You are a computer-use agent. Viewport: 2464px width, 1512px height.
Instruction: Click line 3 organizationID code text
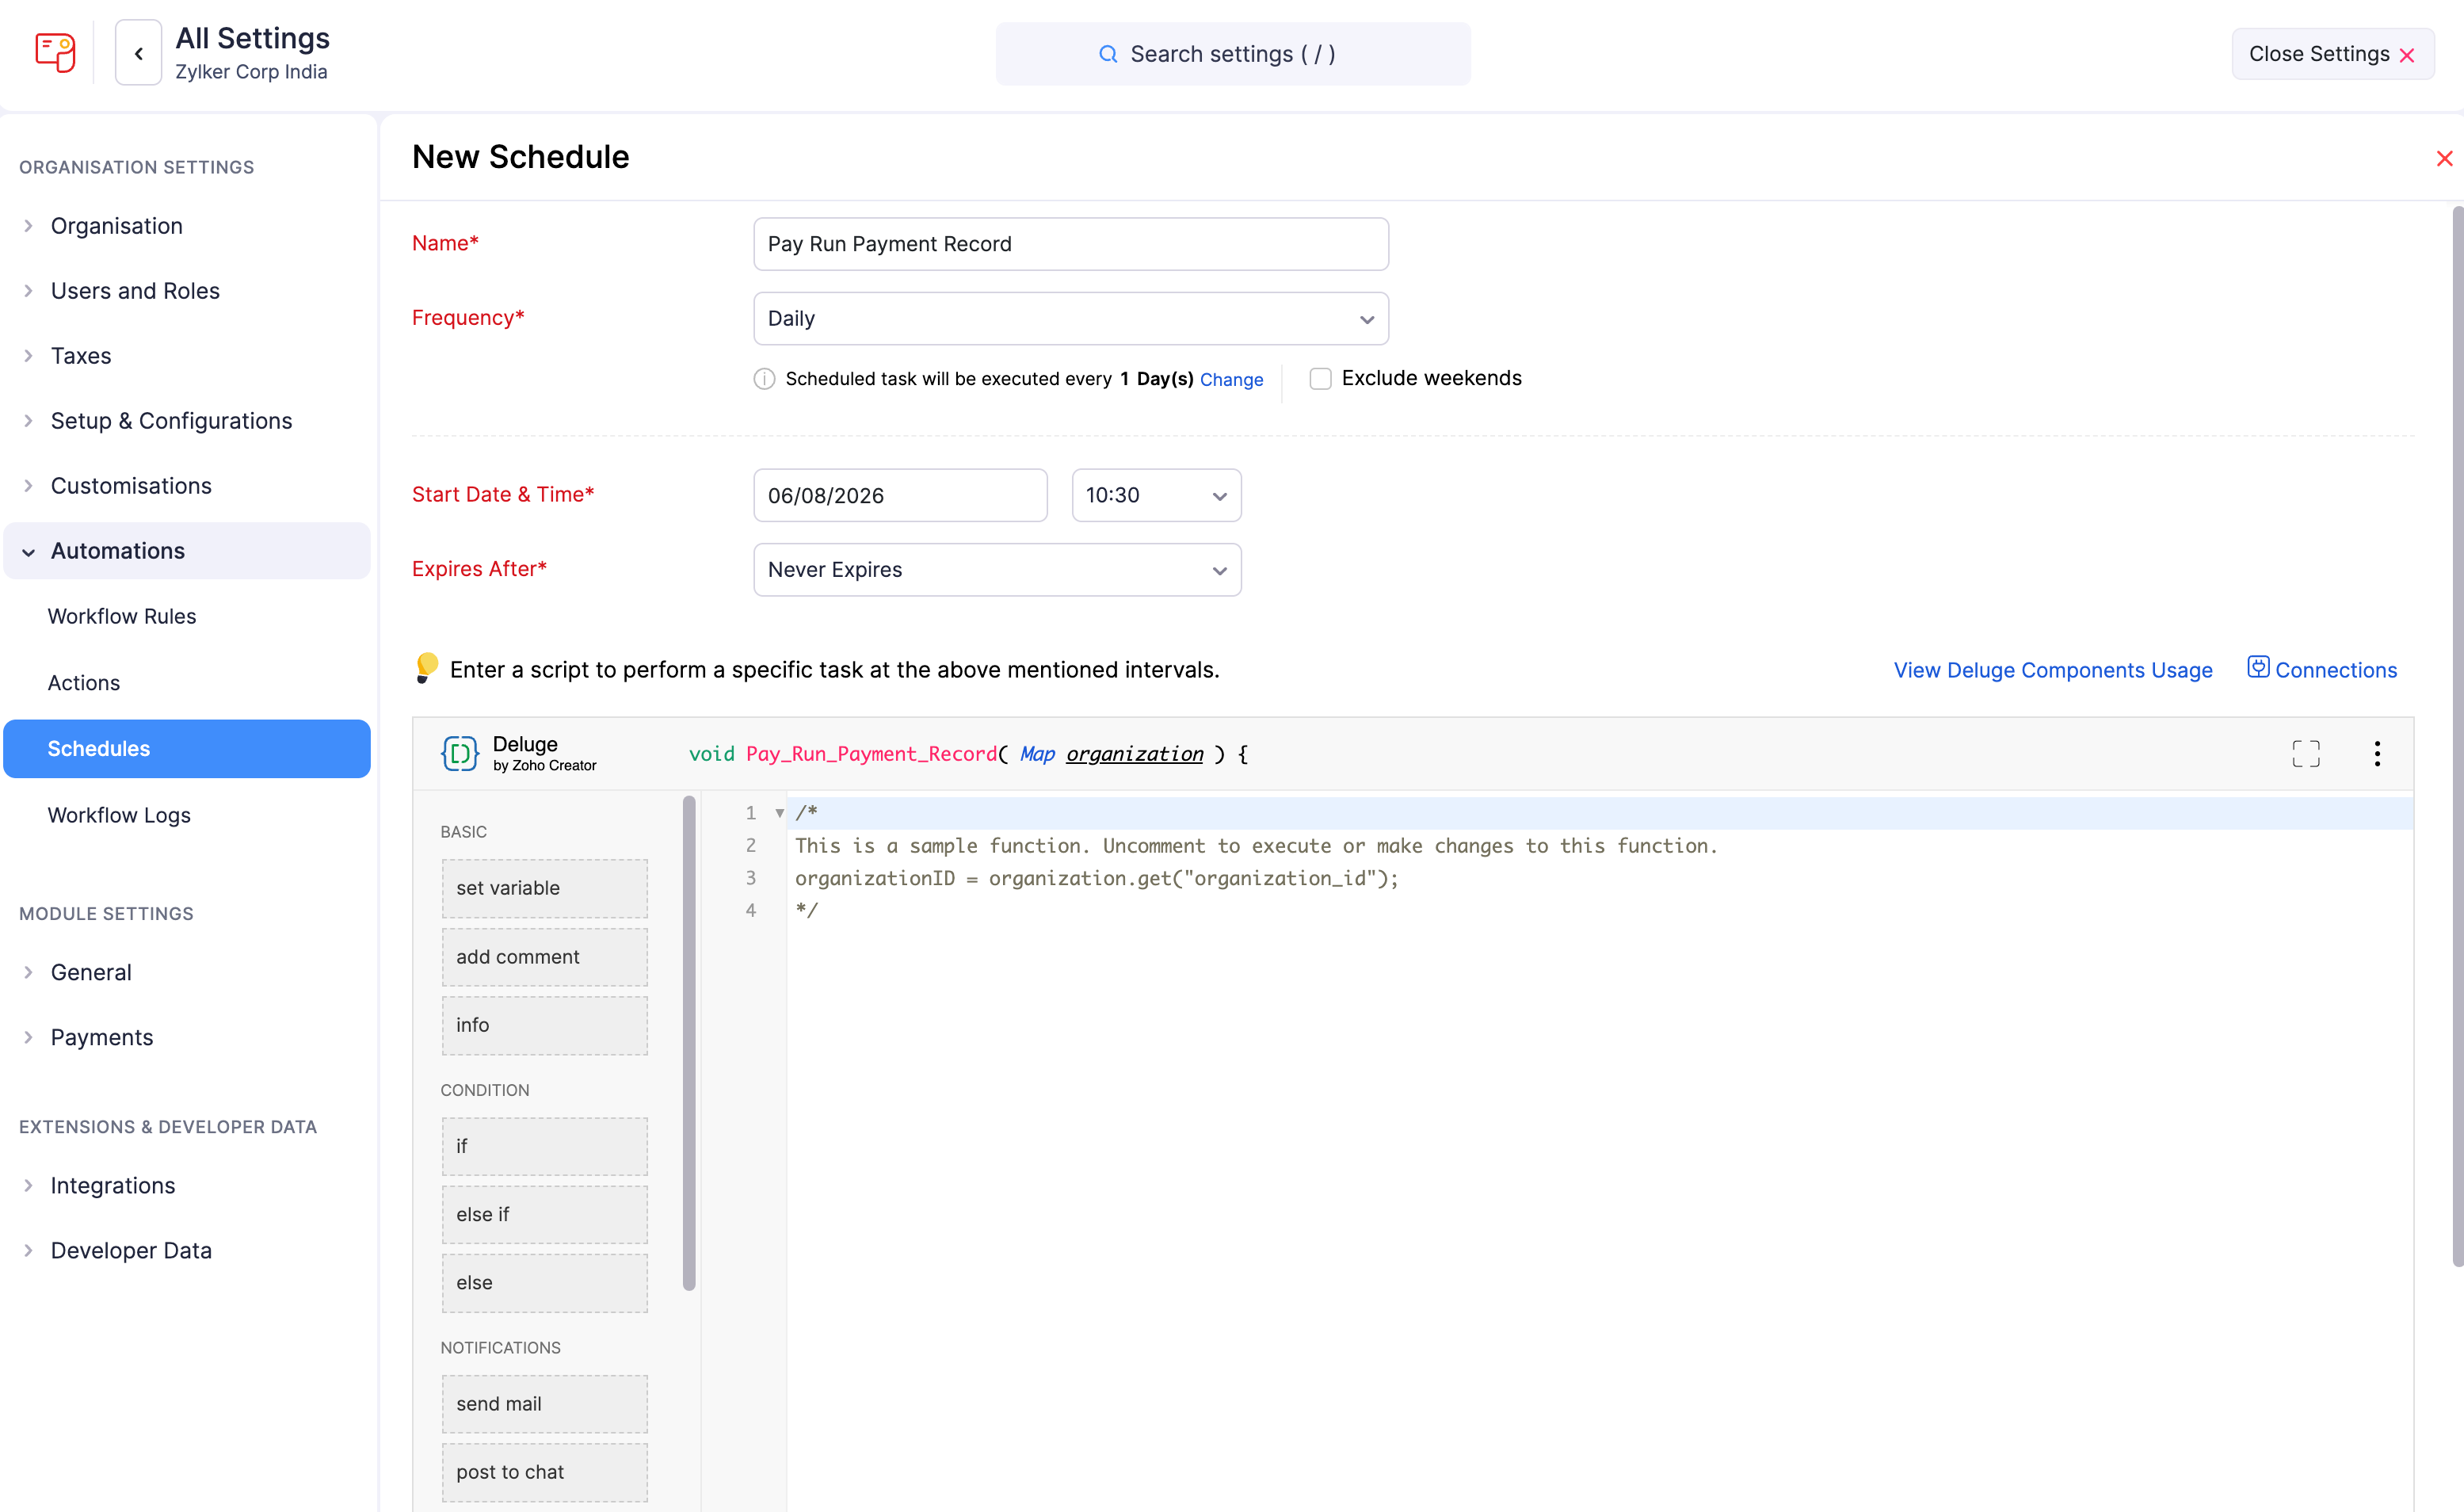[x=1096, y=878]
